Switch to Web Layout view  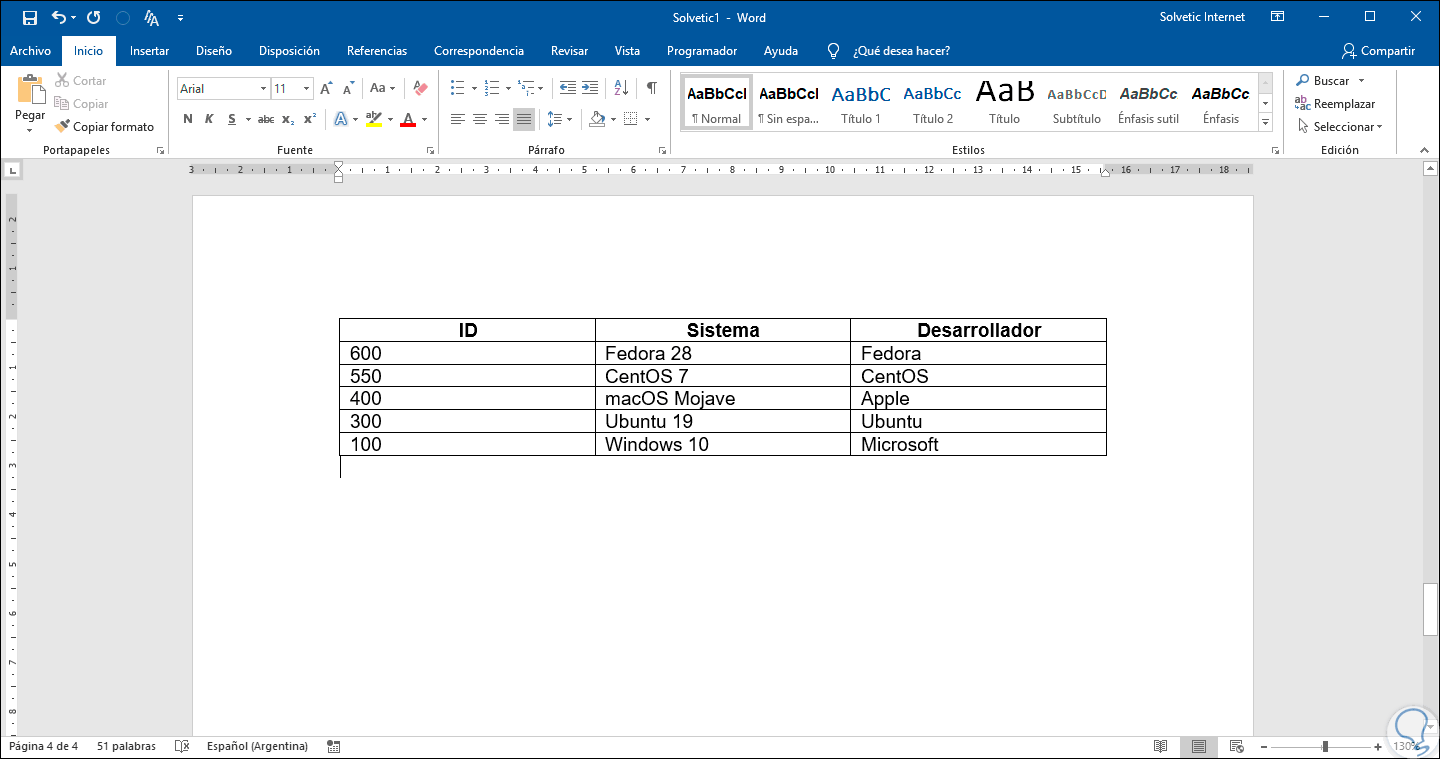click(x=1236, y=747)
